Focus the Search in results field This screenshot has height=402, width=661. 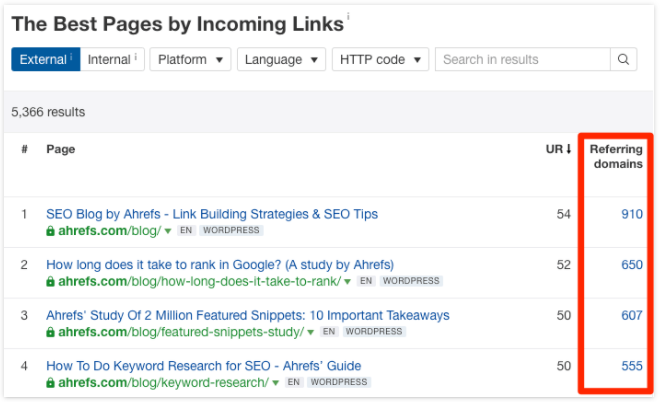click(x=522, y=59)
